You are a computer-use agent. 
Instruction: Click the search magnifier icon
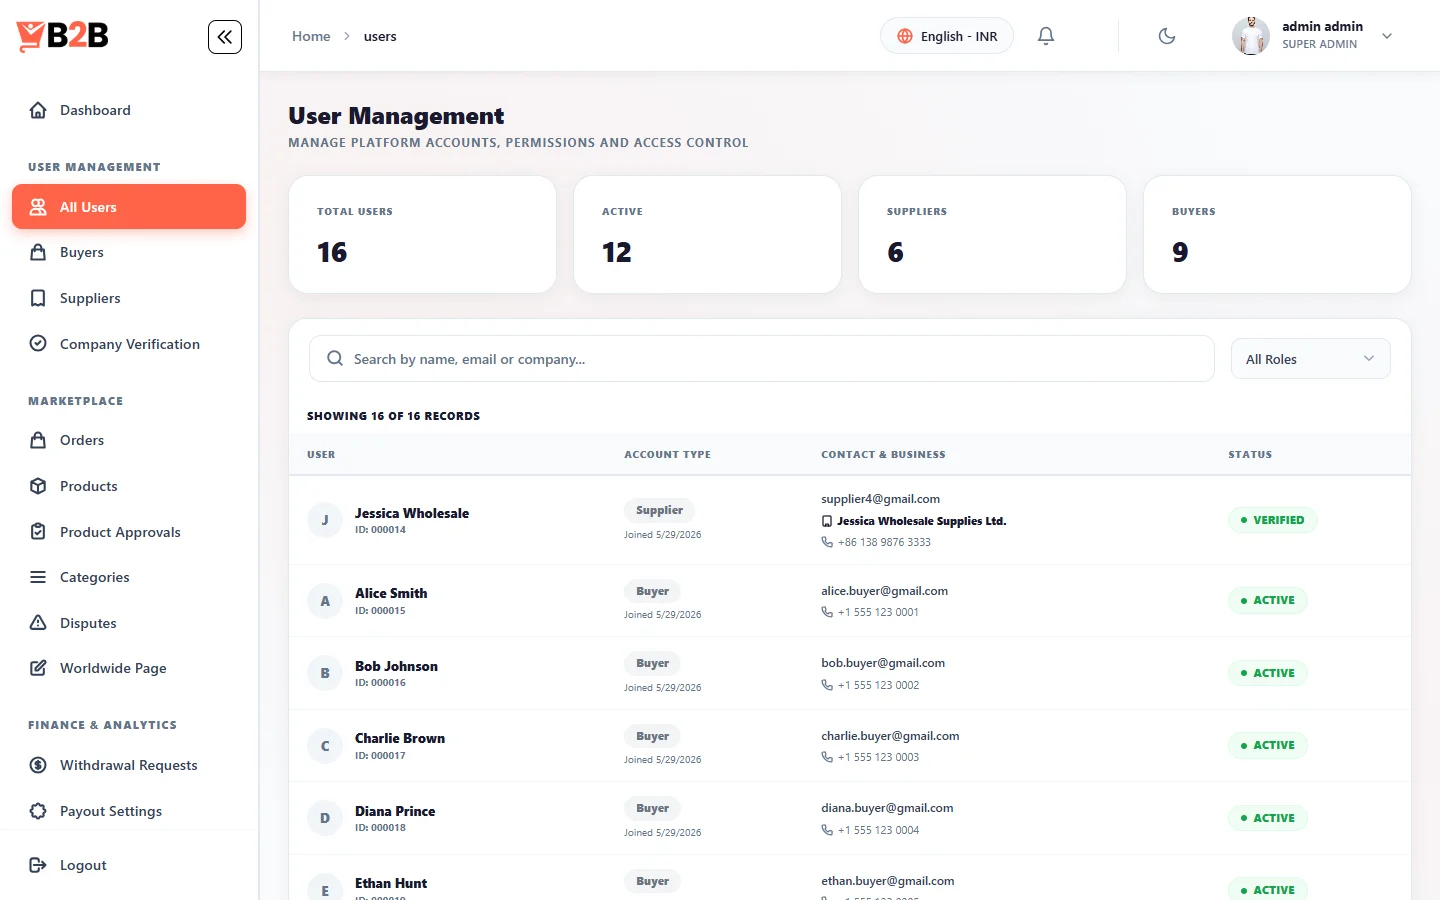click(335, 358)
